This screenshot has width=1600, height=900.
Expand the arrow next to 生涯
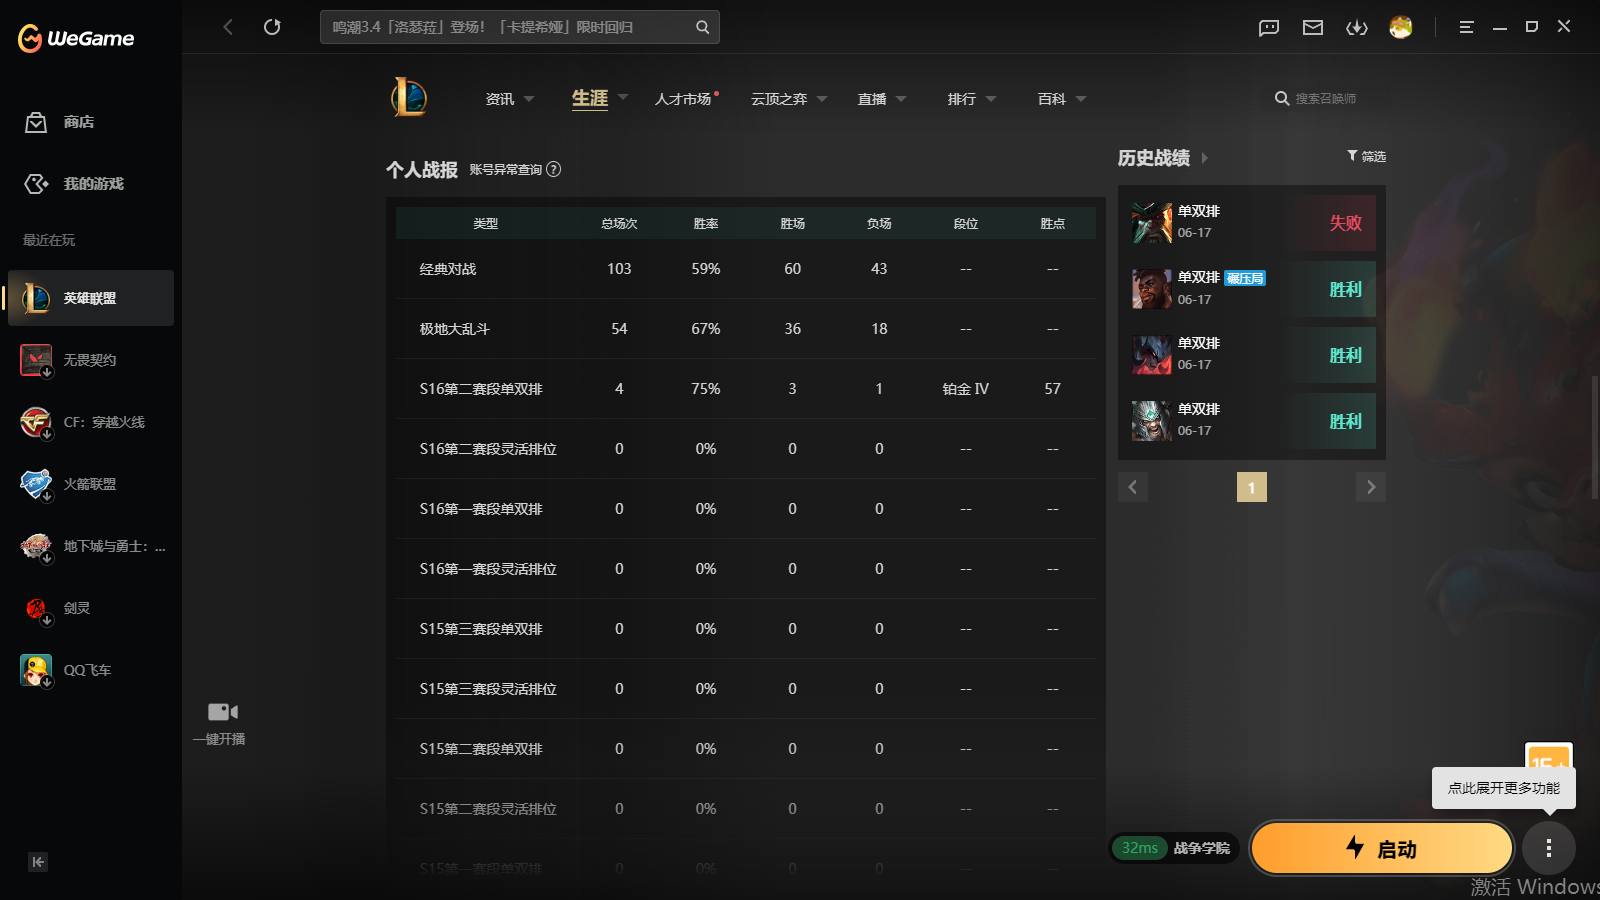[x=623, y=97]
